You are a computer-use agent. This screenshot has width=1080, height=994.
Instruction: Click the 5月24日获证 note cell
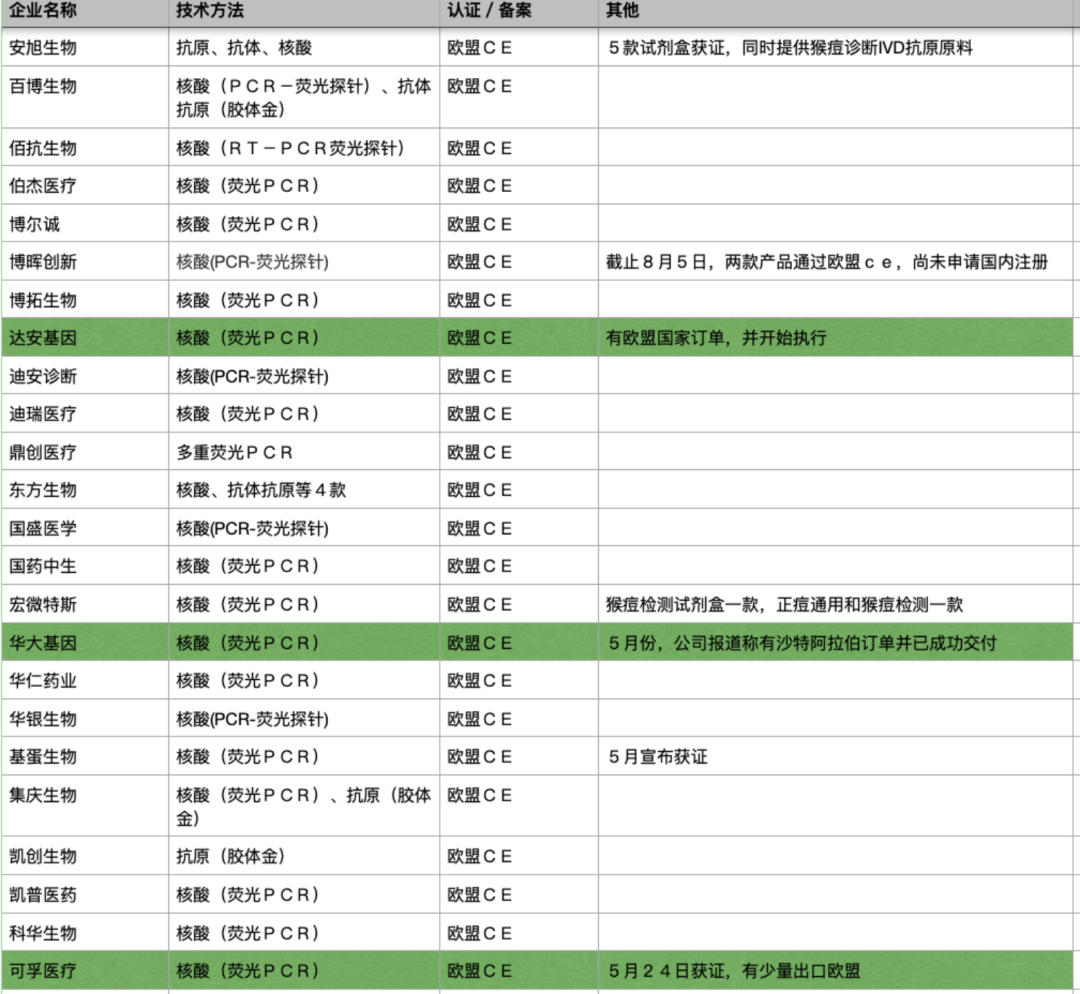(835, 971)
